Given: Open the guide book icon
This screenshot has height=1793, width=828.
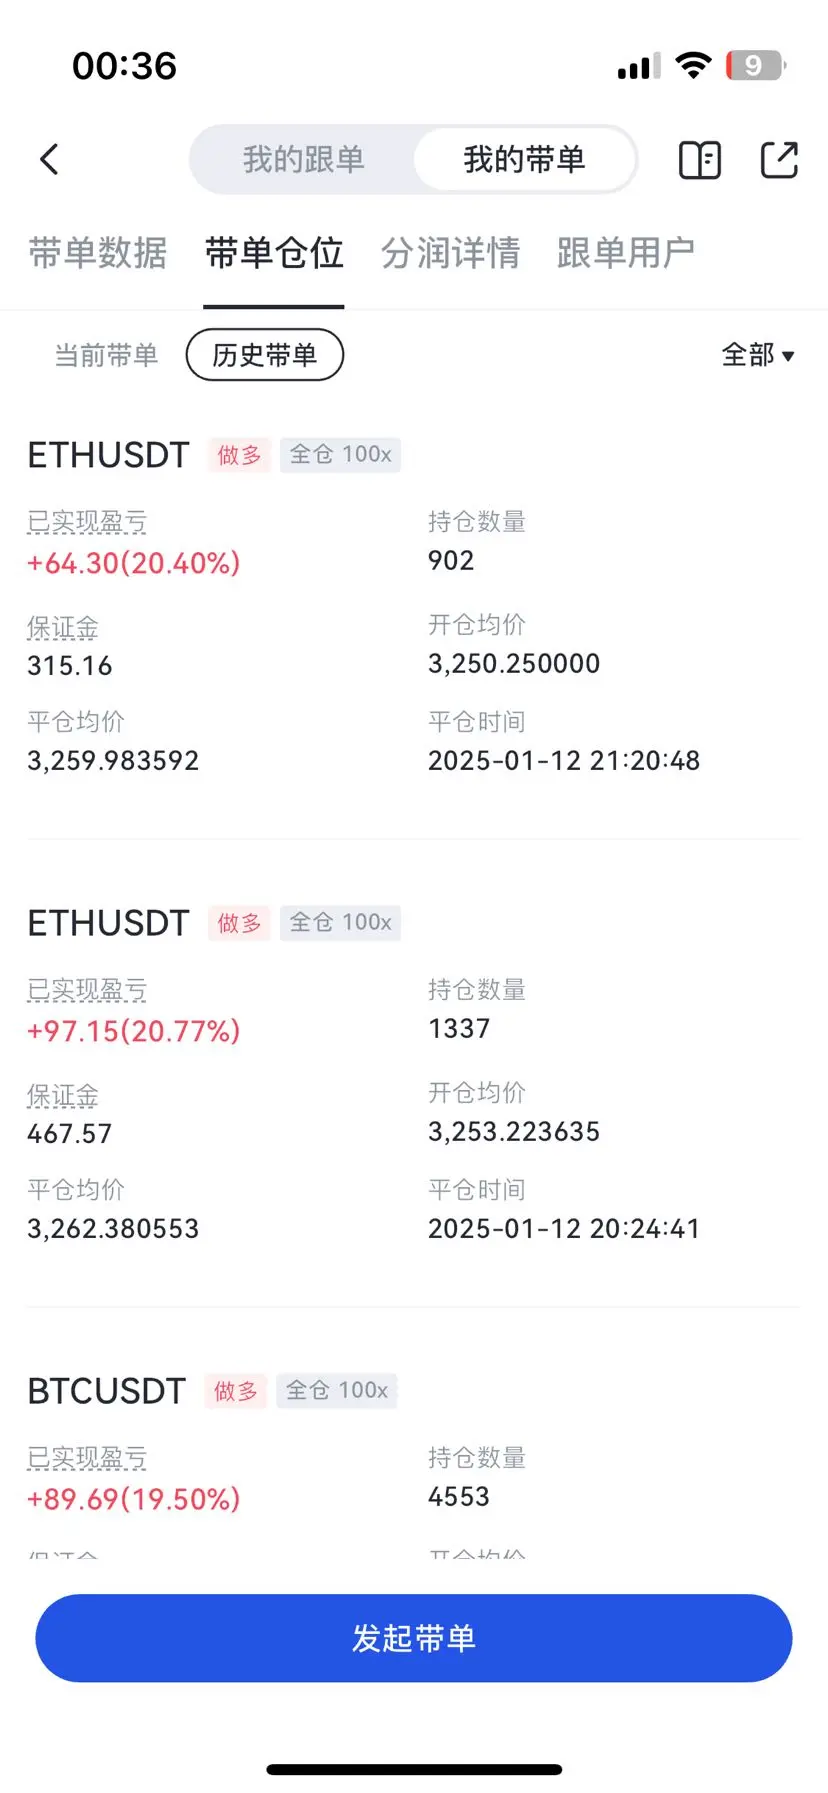Looking at the screenshot, I should pyautogui.click(x=700, y=160).
